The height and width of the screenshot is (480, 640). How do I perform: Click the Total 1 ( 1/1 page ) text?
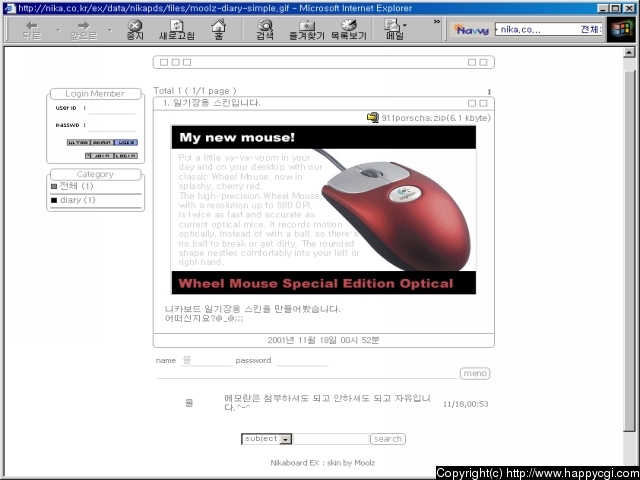[x=195, y=91]
